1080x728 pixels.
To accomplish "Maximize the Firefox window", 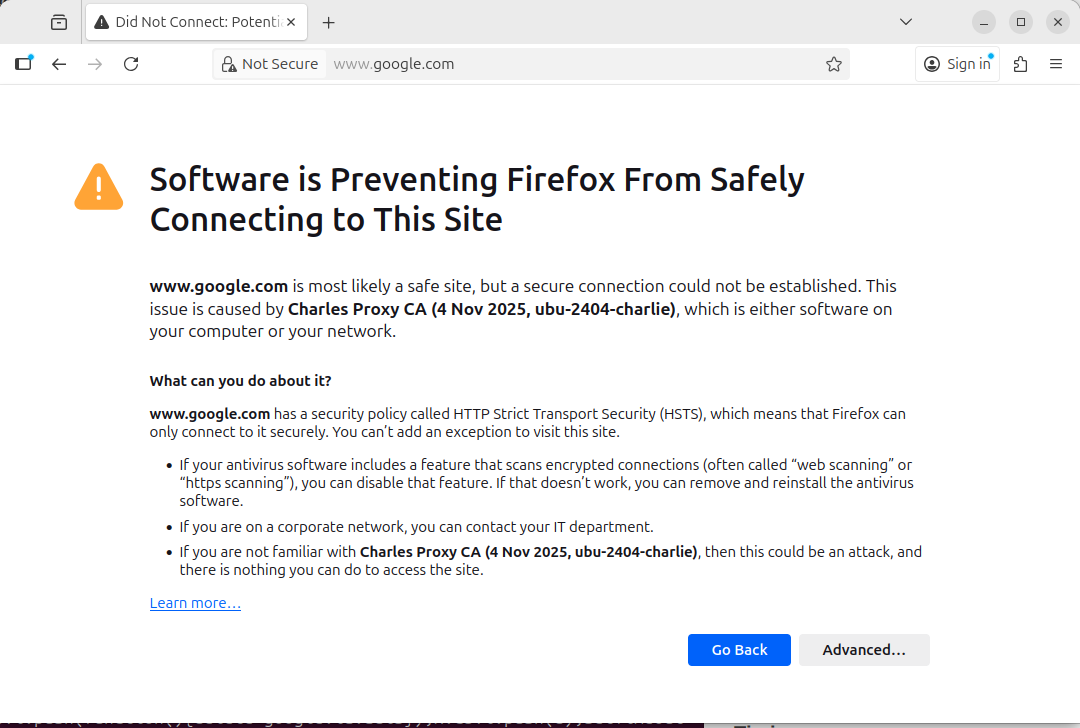I will [1021, 22].
